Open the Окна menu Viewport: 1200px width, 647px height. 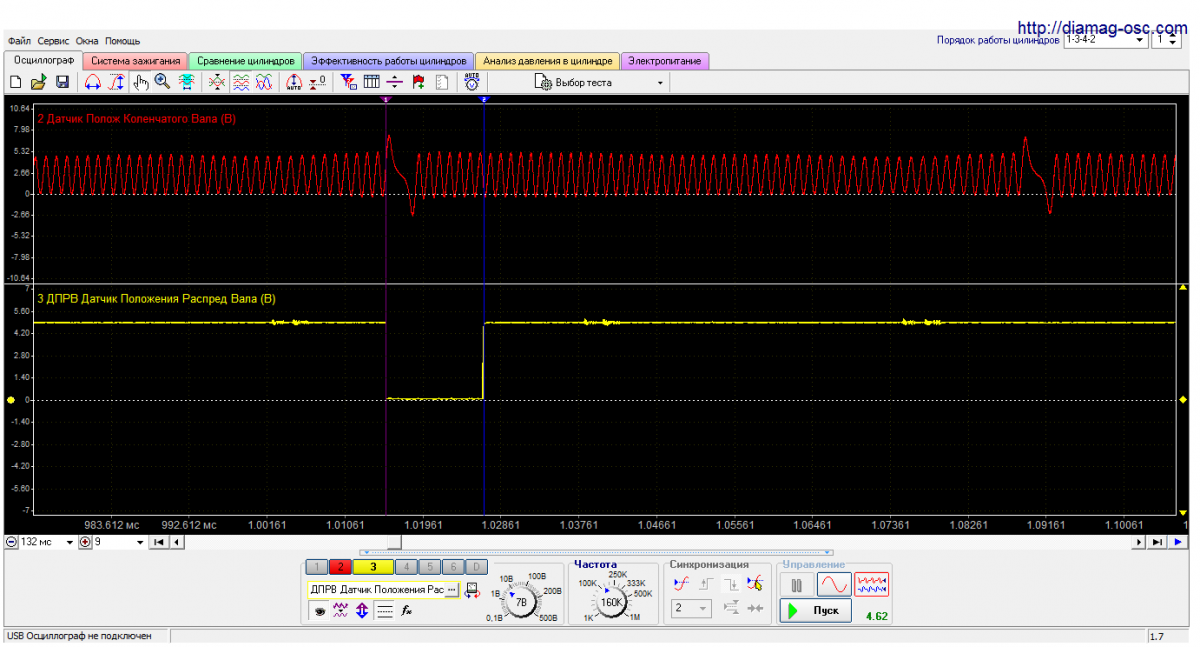[x=88, y=41]
